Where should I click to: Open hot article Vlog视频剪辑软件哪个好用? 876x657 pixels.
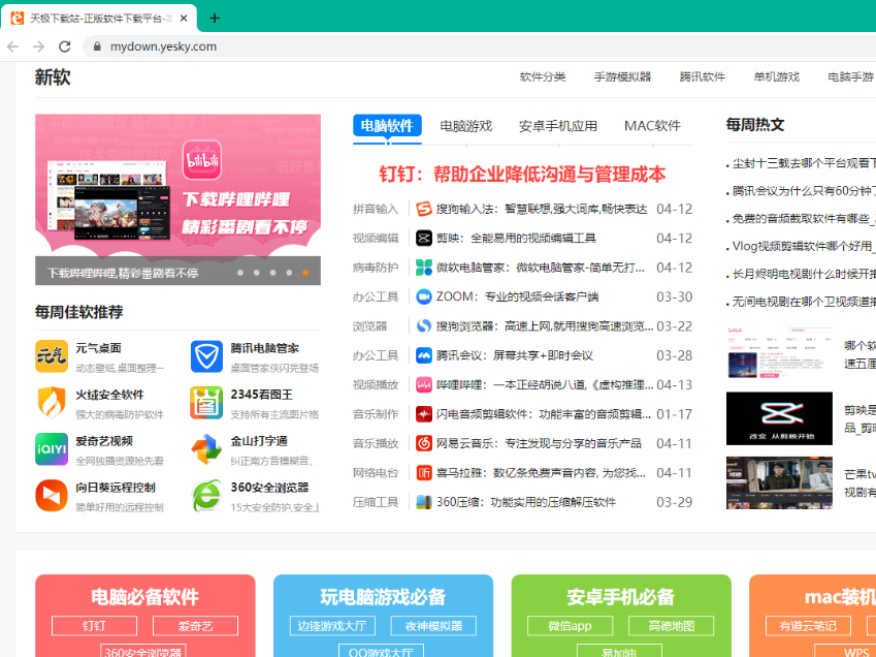click(804, 246)
